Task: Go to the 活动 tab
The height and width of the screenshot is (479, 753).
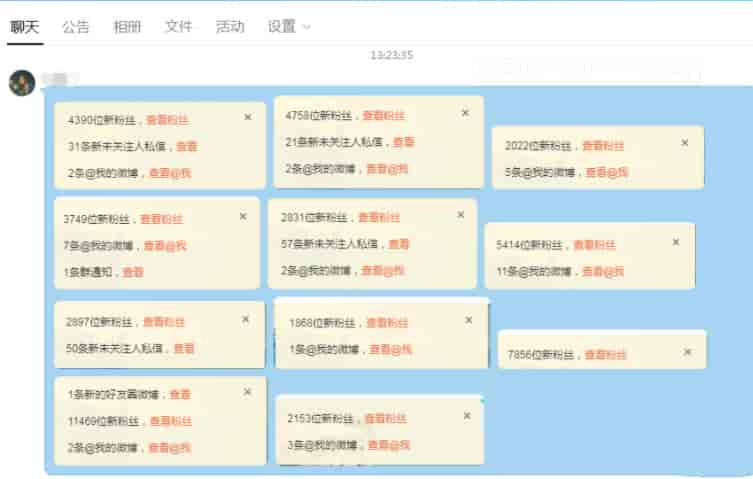Action: (230, 26)
